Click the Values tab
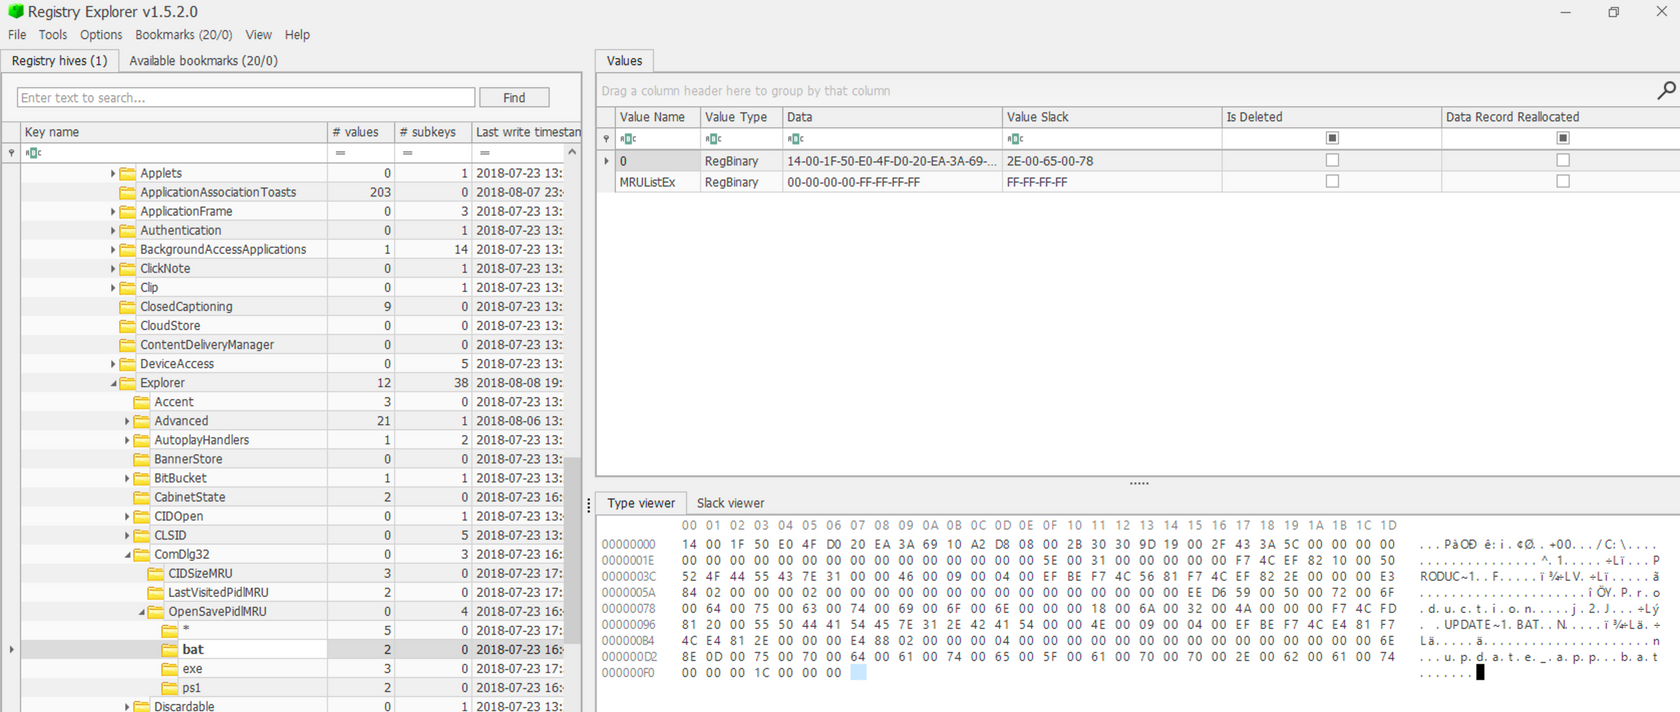Screen dimensions: 1680x712 click(624, 61)
